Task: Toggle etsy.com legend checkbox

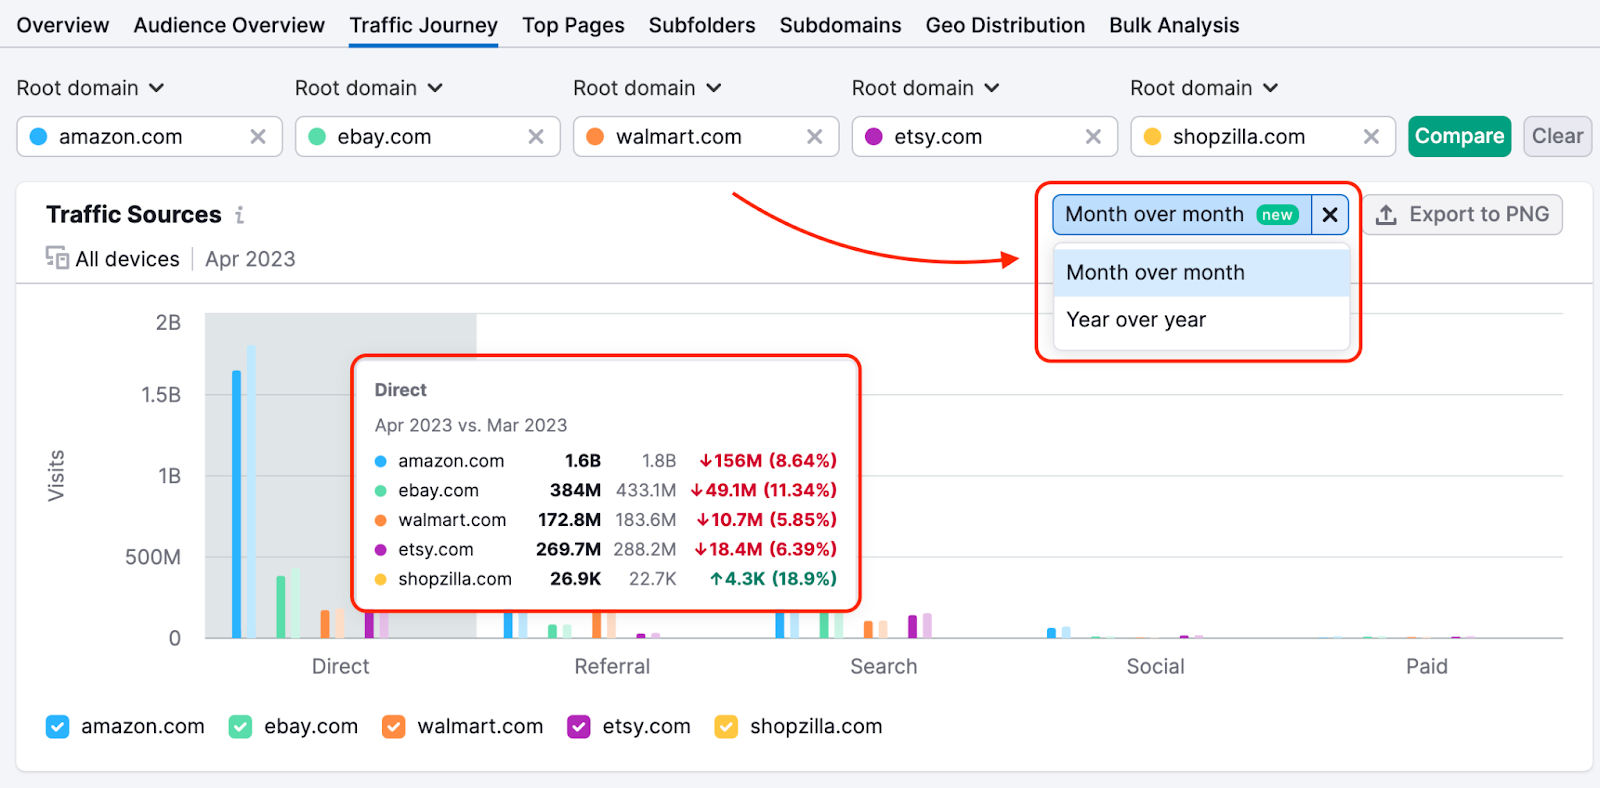Action: [579, 727]
